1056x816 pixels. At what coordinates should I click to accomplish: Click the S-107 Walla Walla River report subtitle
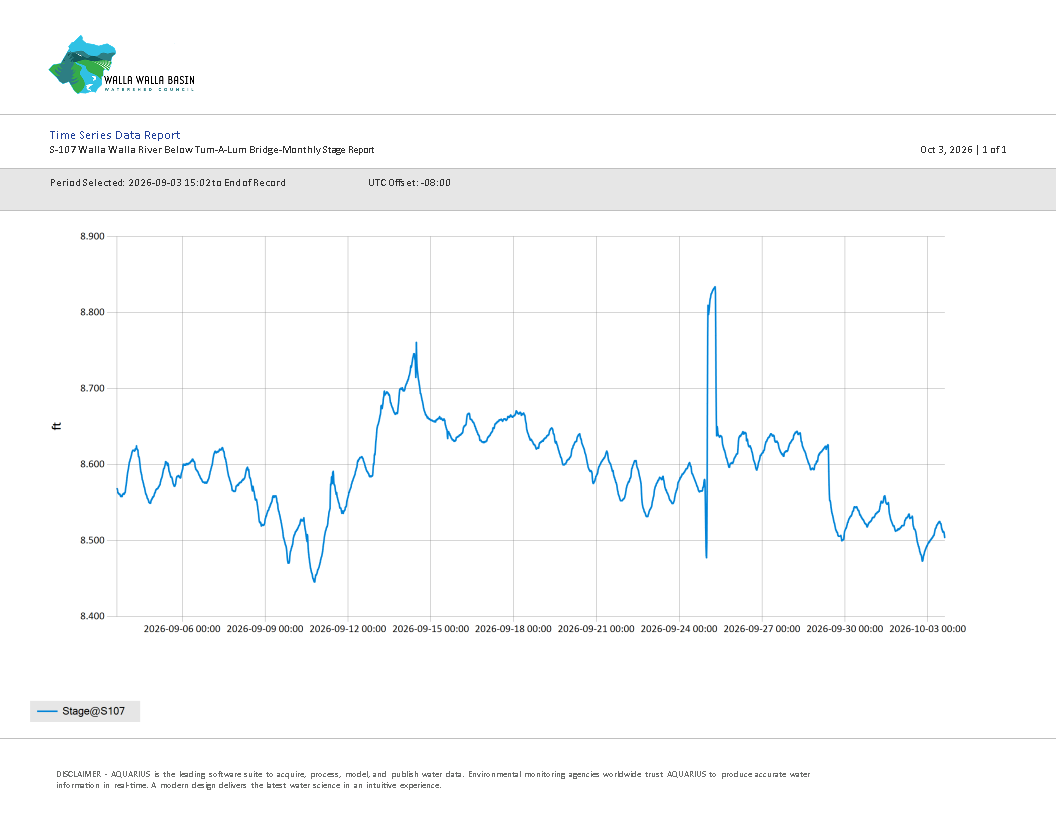click(212, 149)
